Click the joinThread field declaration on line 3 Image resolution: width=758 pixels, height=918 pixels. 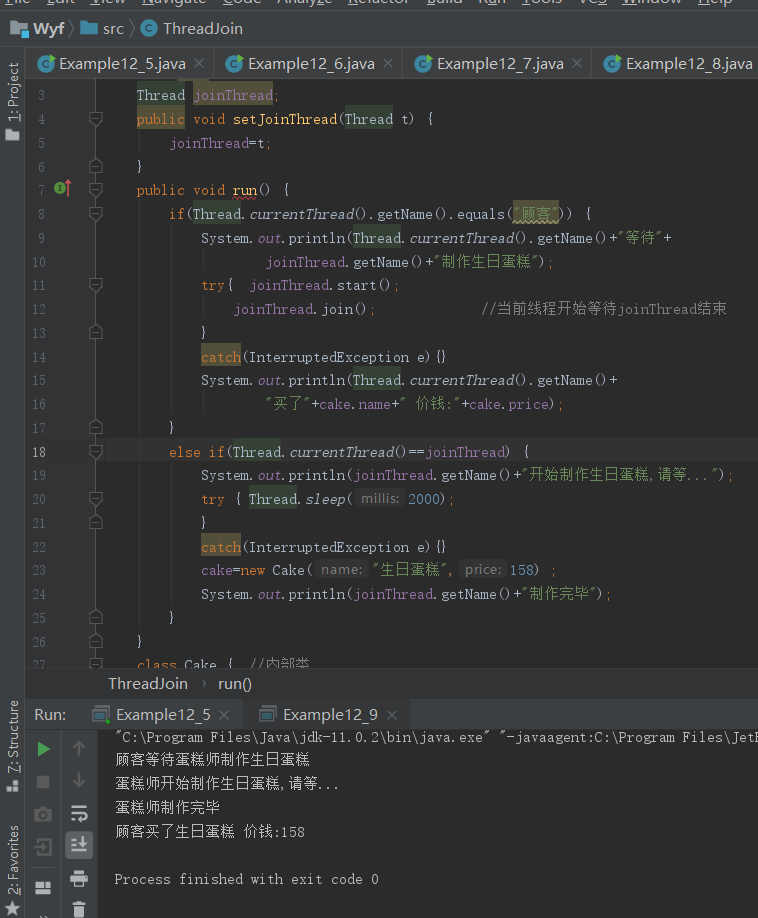coord(233,95)
